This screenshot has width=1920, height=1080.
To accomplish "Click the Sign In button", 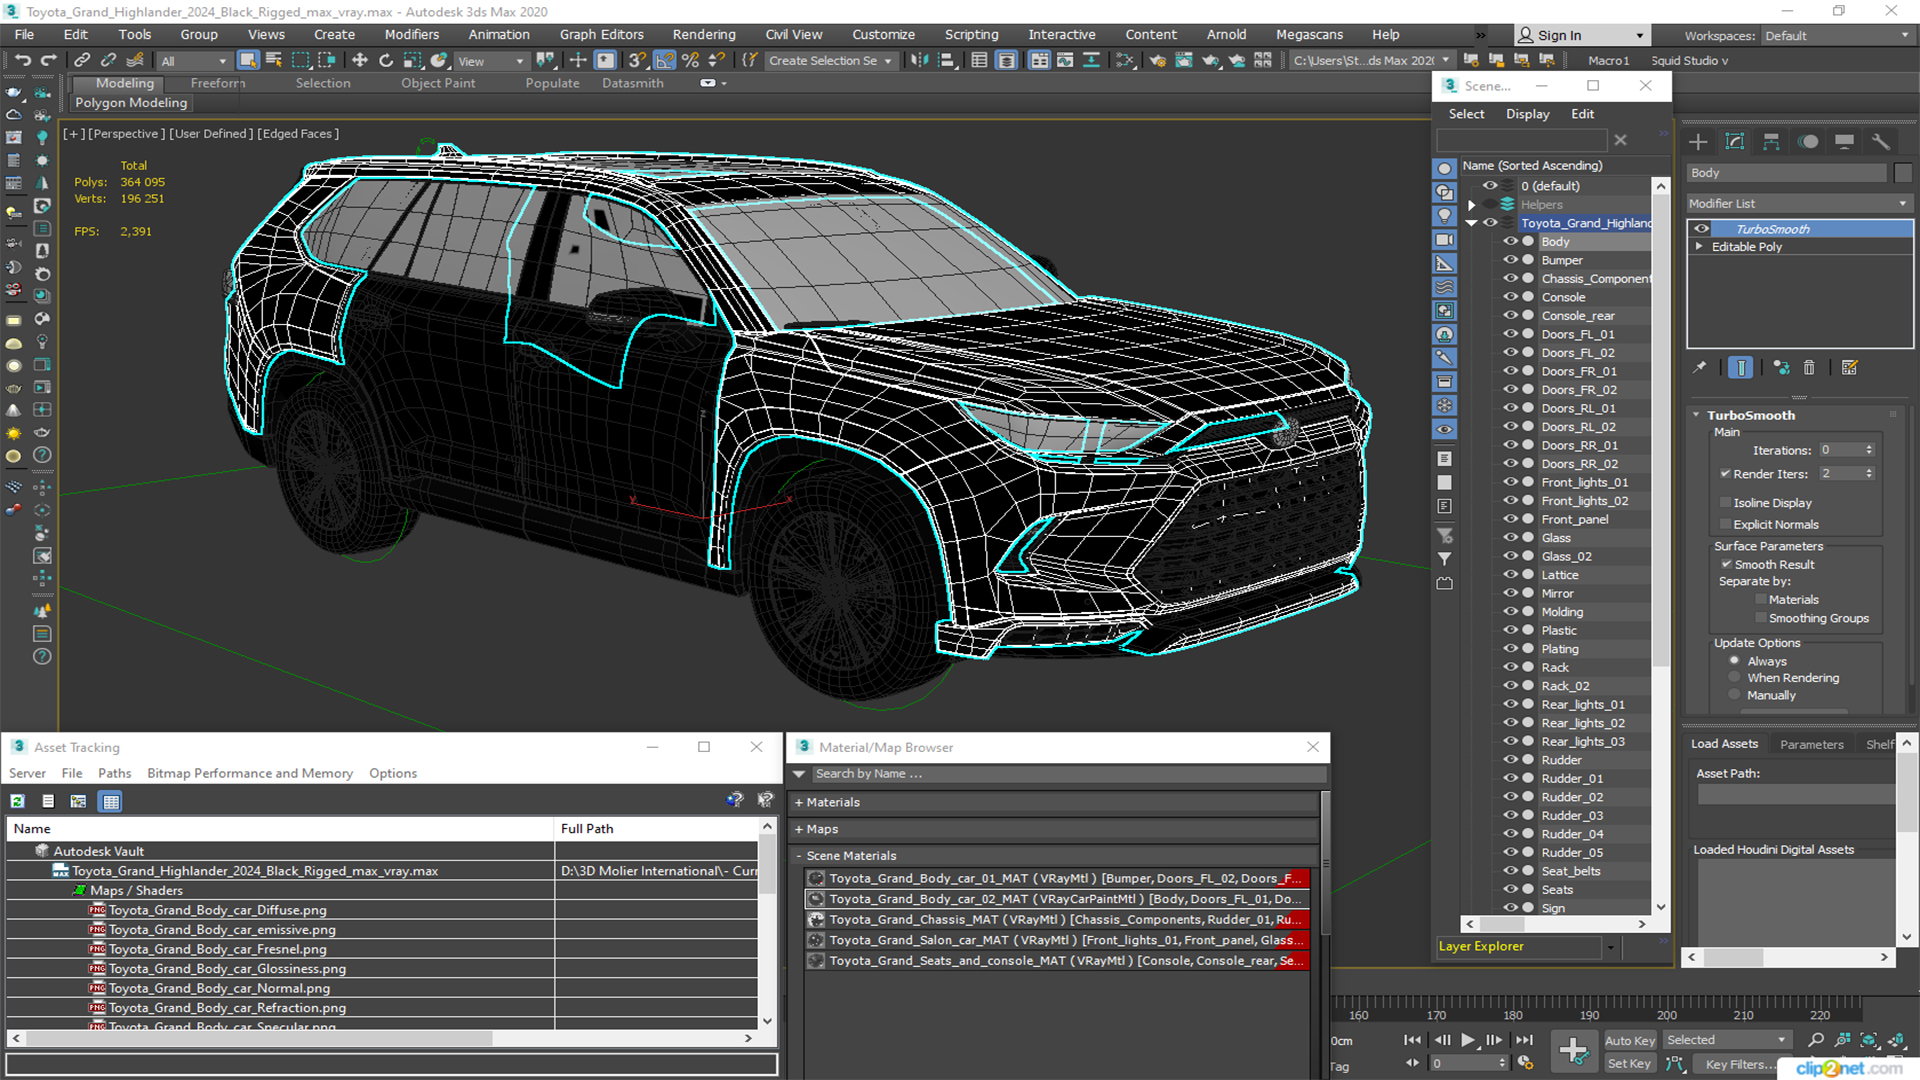I will (x=1581, y=35).
